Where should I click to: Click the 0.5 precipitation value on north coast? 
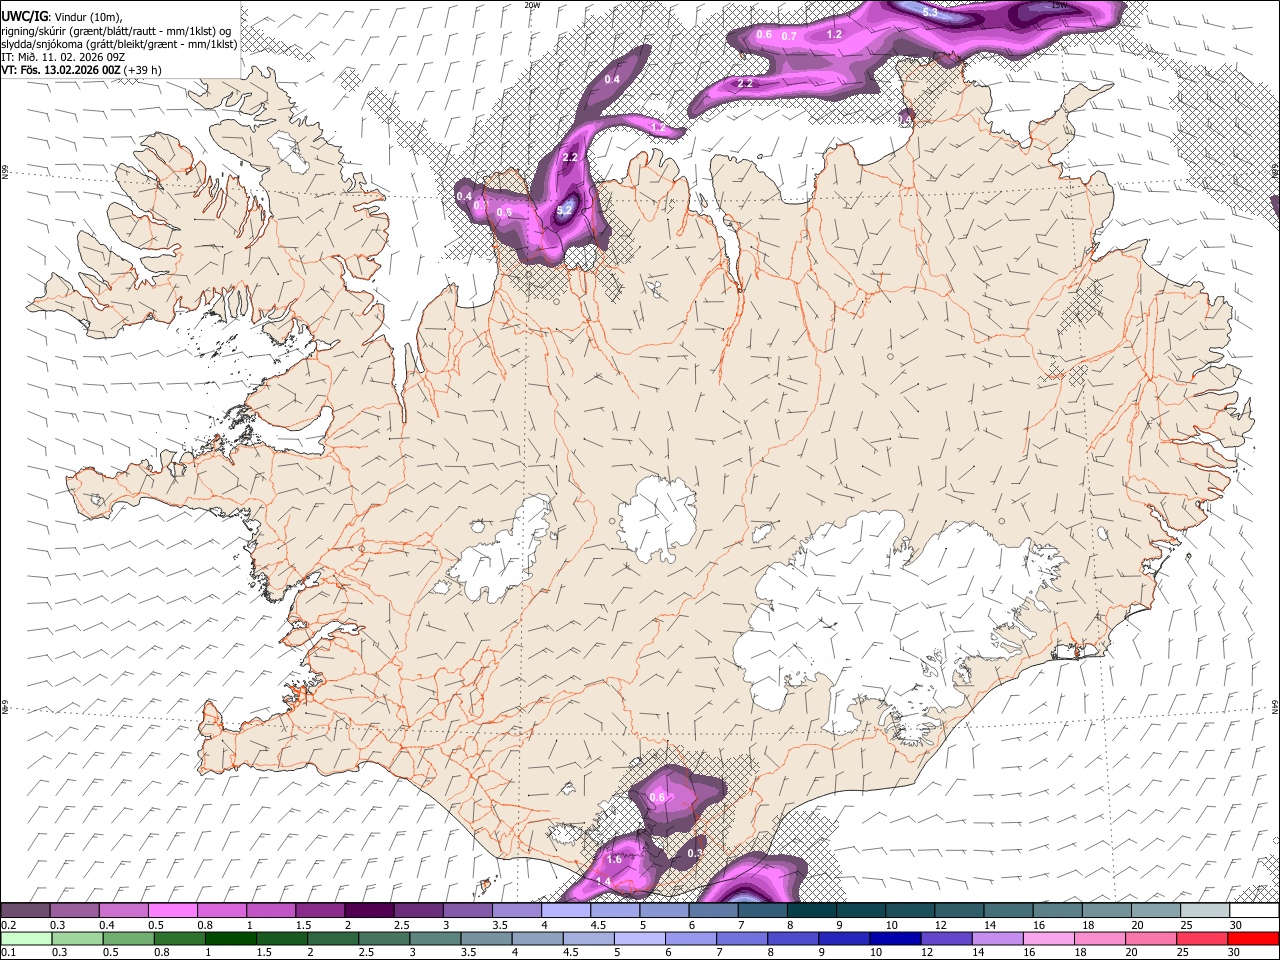(504, 212)
